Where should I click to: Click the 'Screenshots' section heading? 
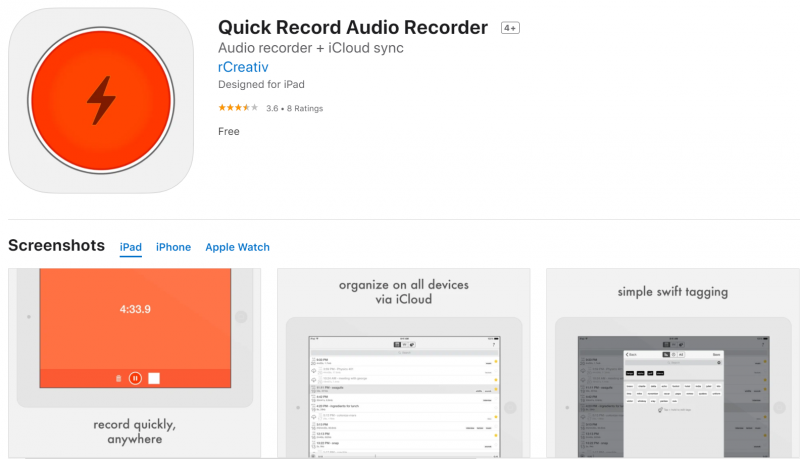coord(57,245)
